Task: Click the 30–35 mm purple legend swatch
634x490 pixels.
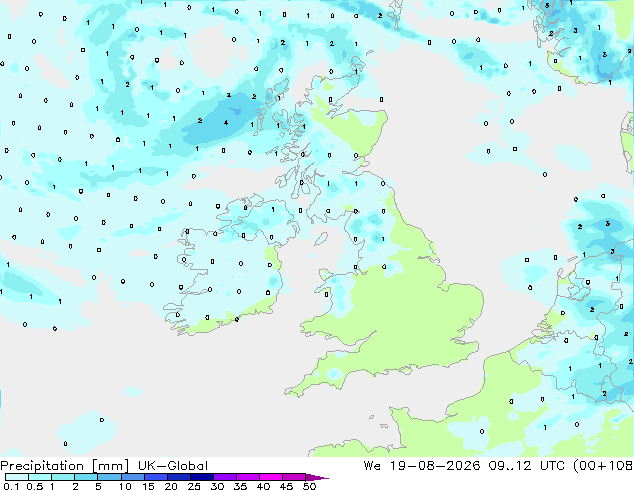Action: (x=225, y=477)
